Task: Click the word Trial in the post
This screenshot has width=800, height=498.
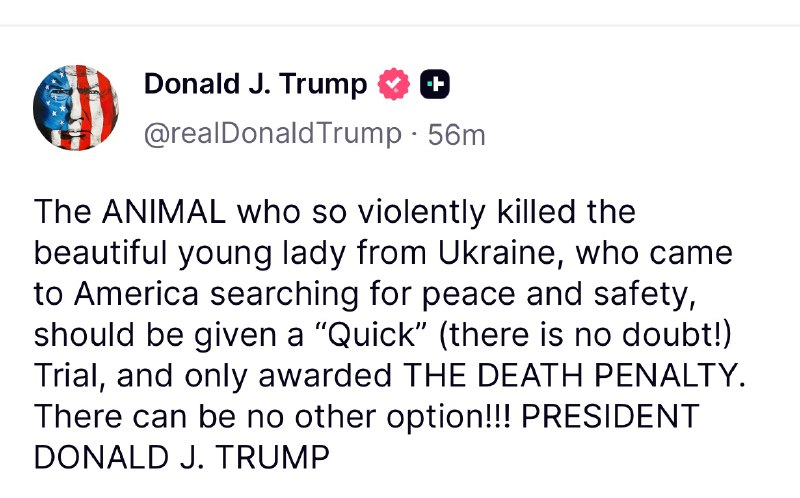Action: [x=70, y=376]
